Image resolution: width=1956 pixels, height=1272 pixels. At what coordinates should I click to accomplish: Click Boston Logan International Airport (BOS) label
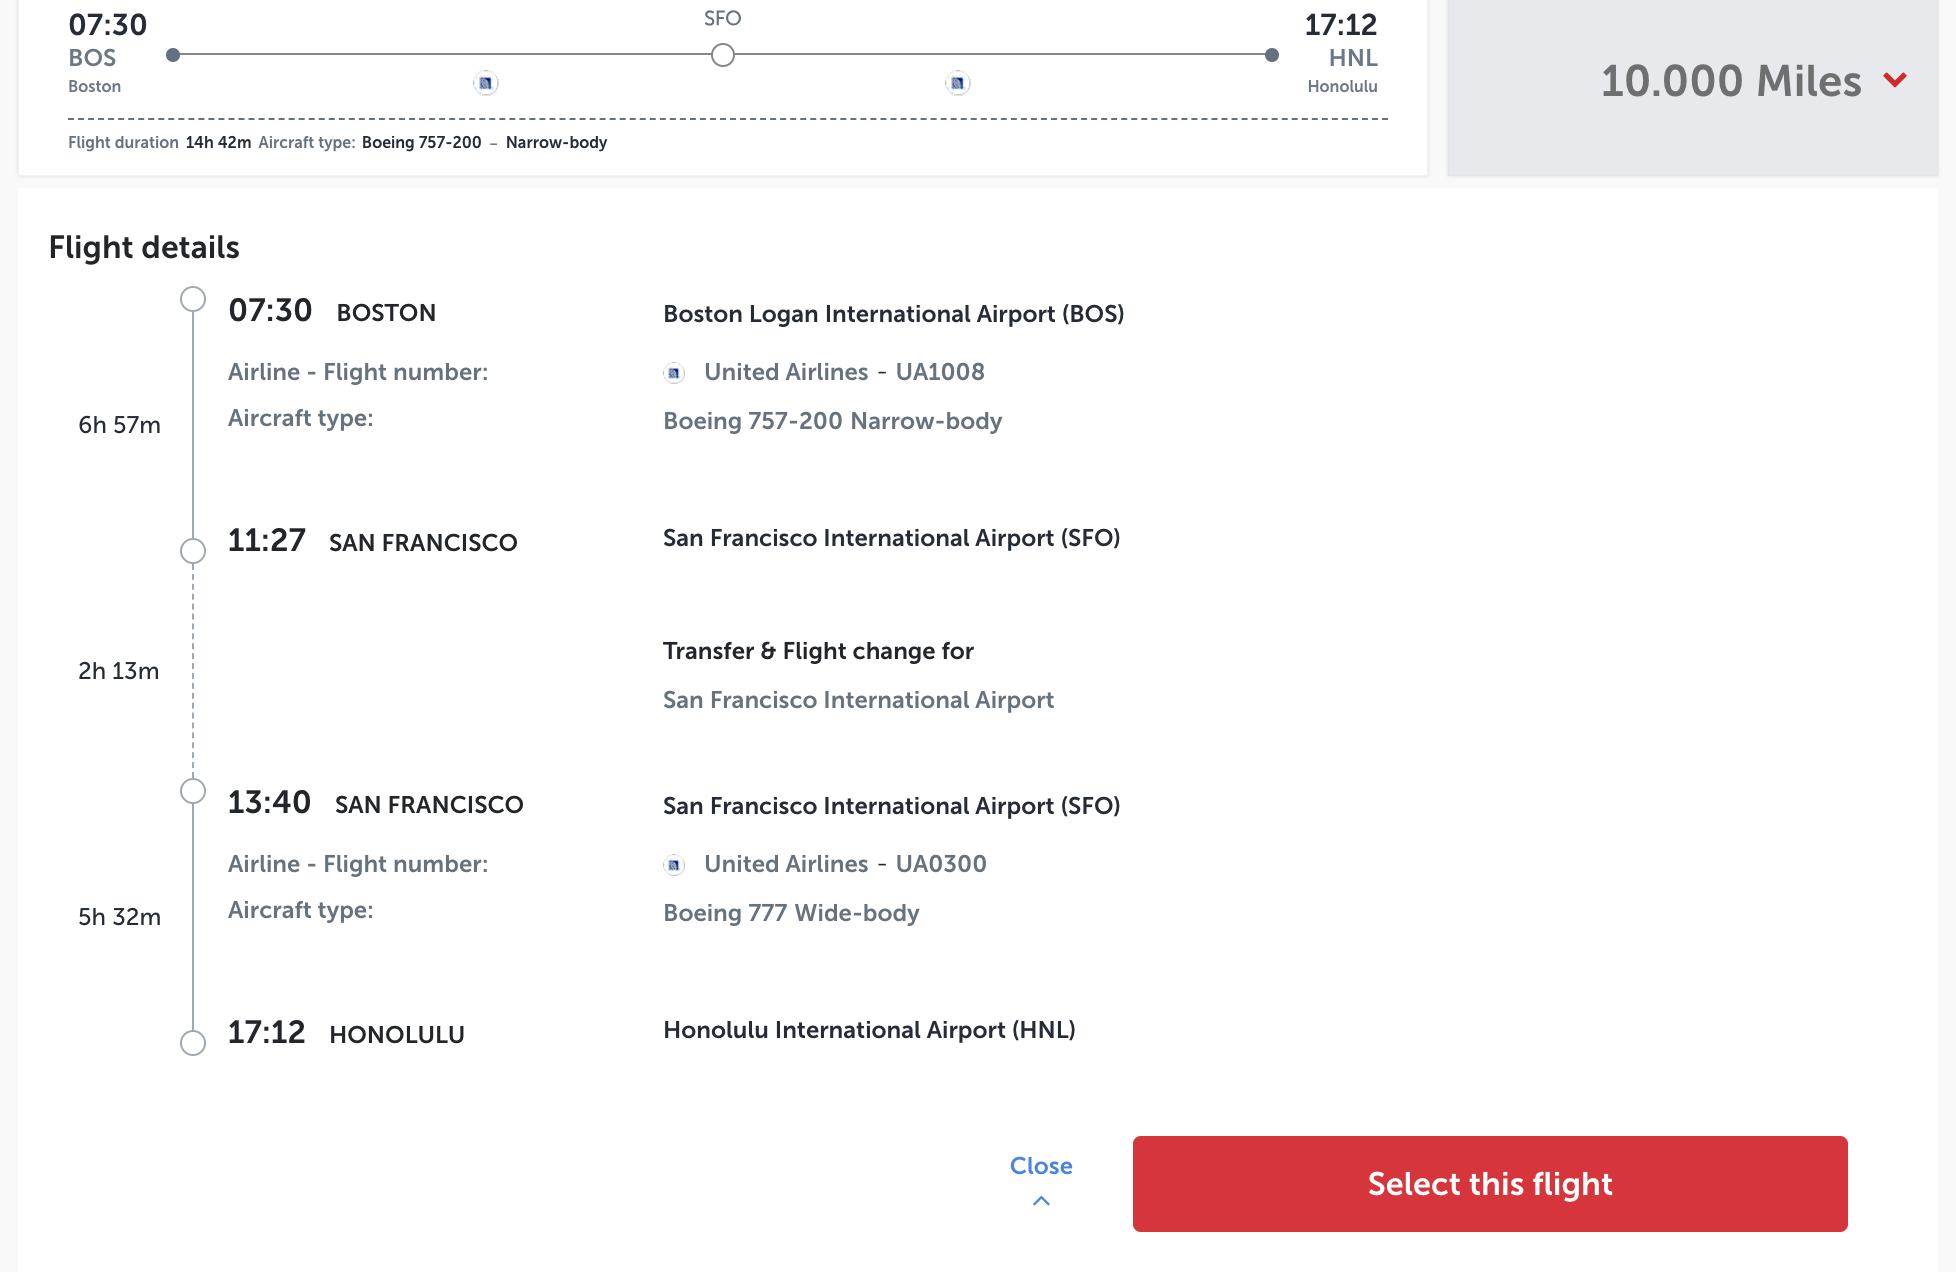tap(893, 314)
